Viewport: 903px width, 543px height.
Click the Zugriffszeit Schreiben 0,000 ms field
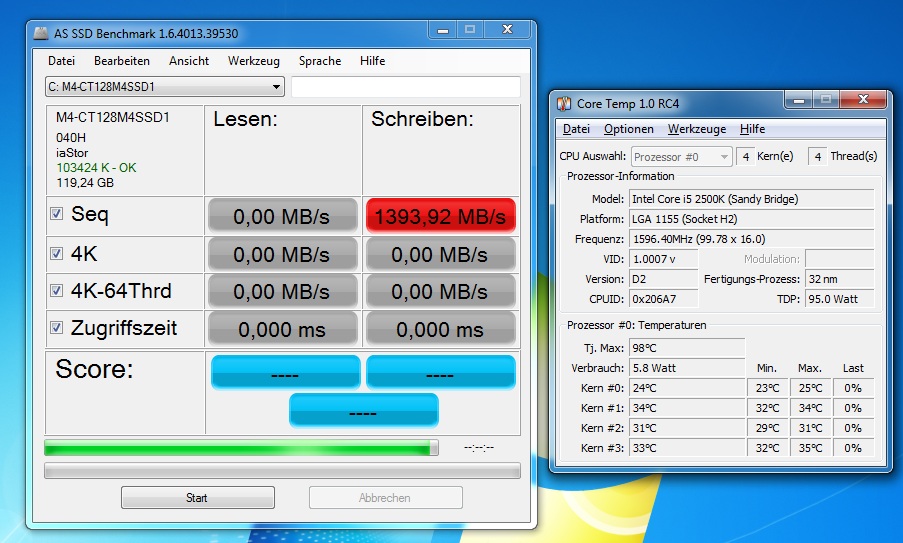point(441,329)
